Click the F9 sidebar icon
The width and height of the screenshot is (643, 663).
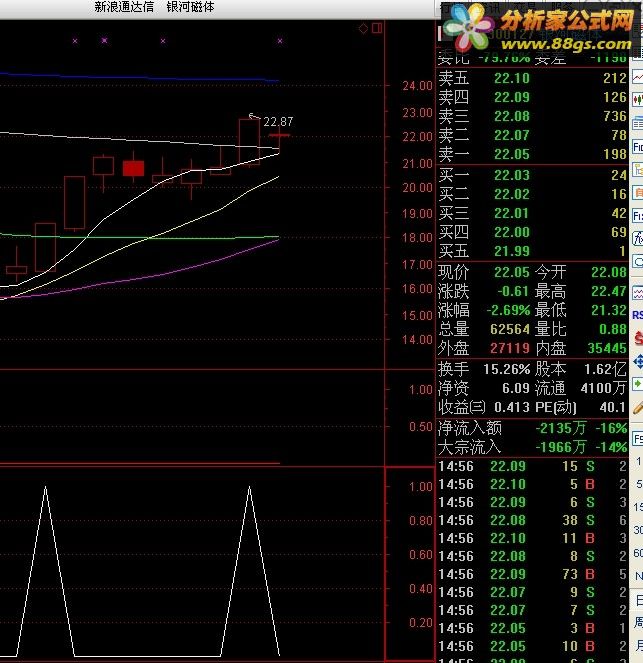(638, 439)
